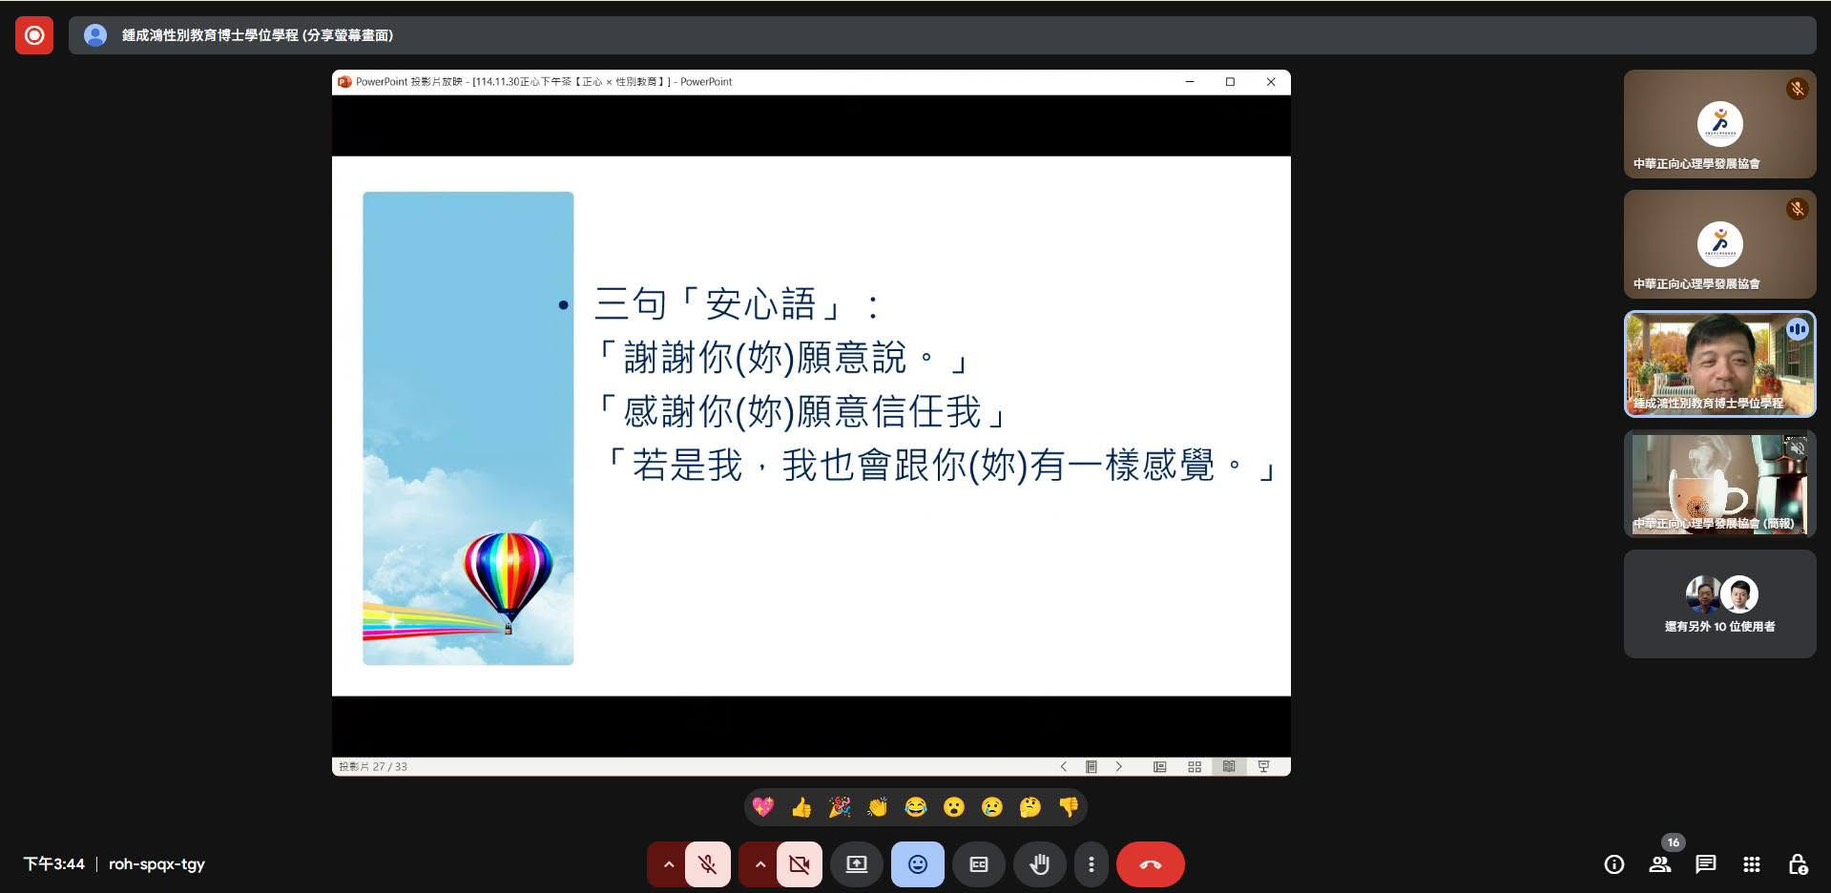Click the share screen present button
1831x893 pixels.
856,864
